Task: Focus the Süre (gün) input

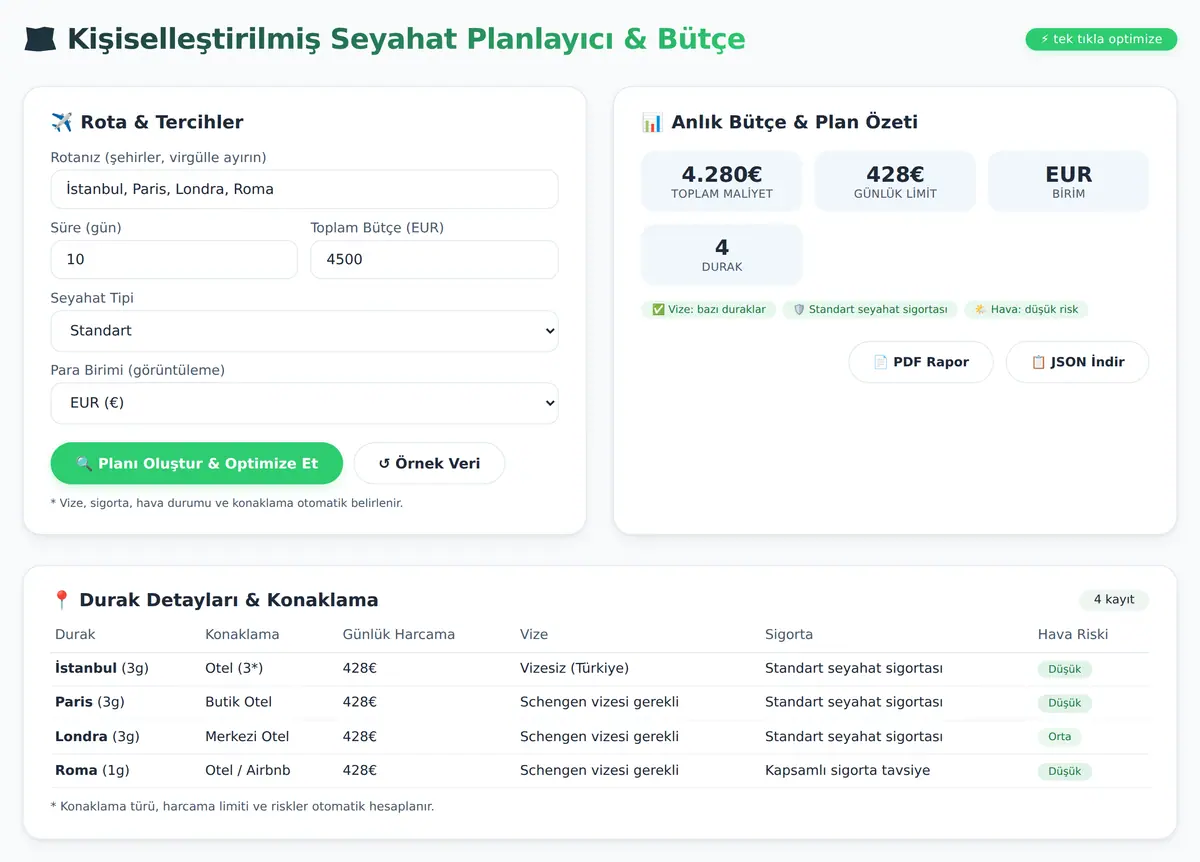Action: (x=174, y=259)
